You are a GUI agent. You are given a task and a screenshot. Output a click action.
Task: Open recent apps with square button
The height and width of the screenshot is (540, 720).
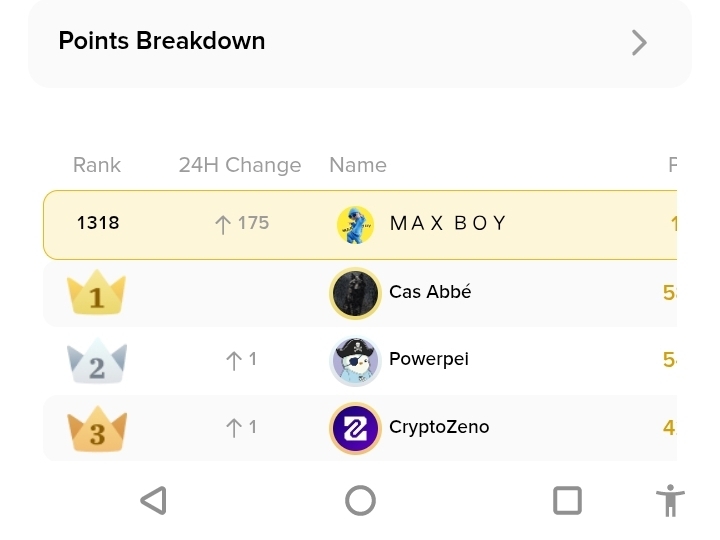(x=567, y=500)
